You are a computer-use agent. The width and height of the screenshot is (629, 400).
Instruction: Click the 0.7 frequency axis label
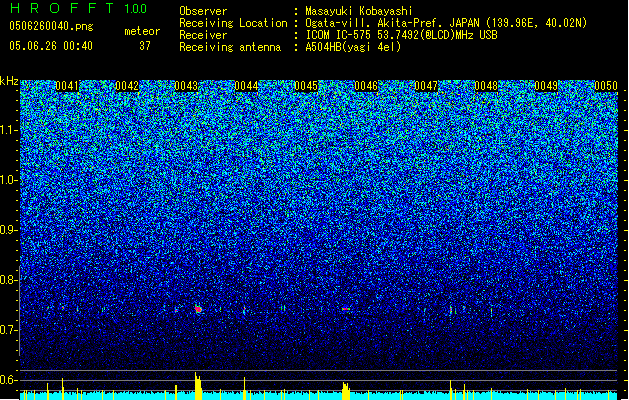[9, 330]
